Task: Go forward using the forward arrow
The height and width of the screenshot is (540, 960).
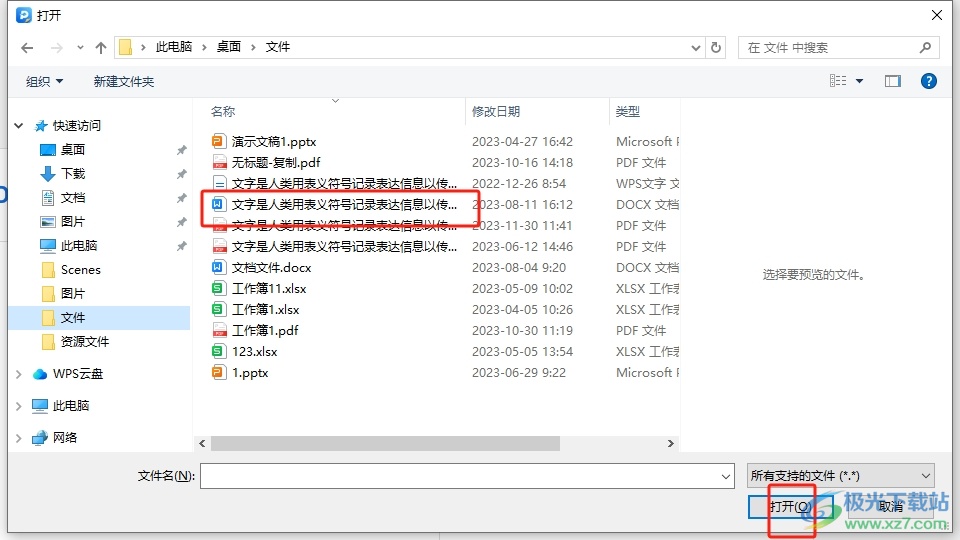Action: [56, 48]
